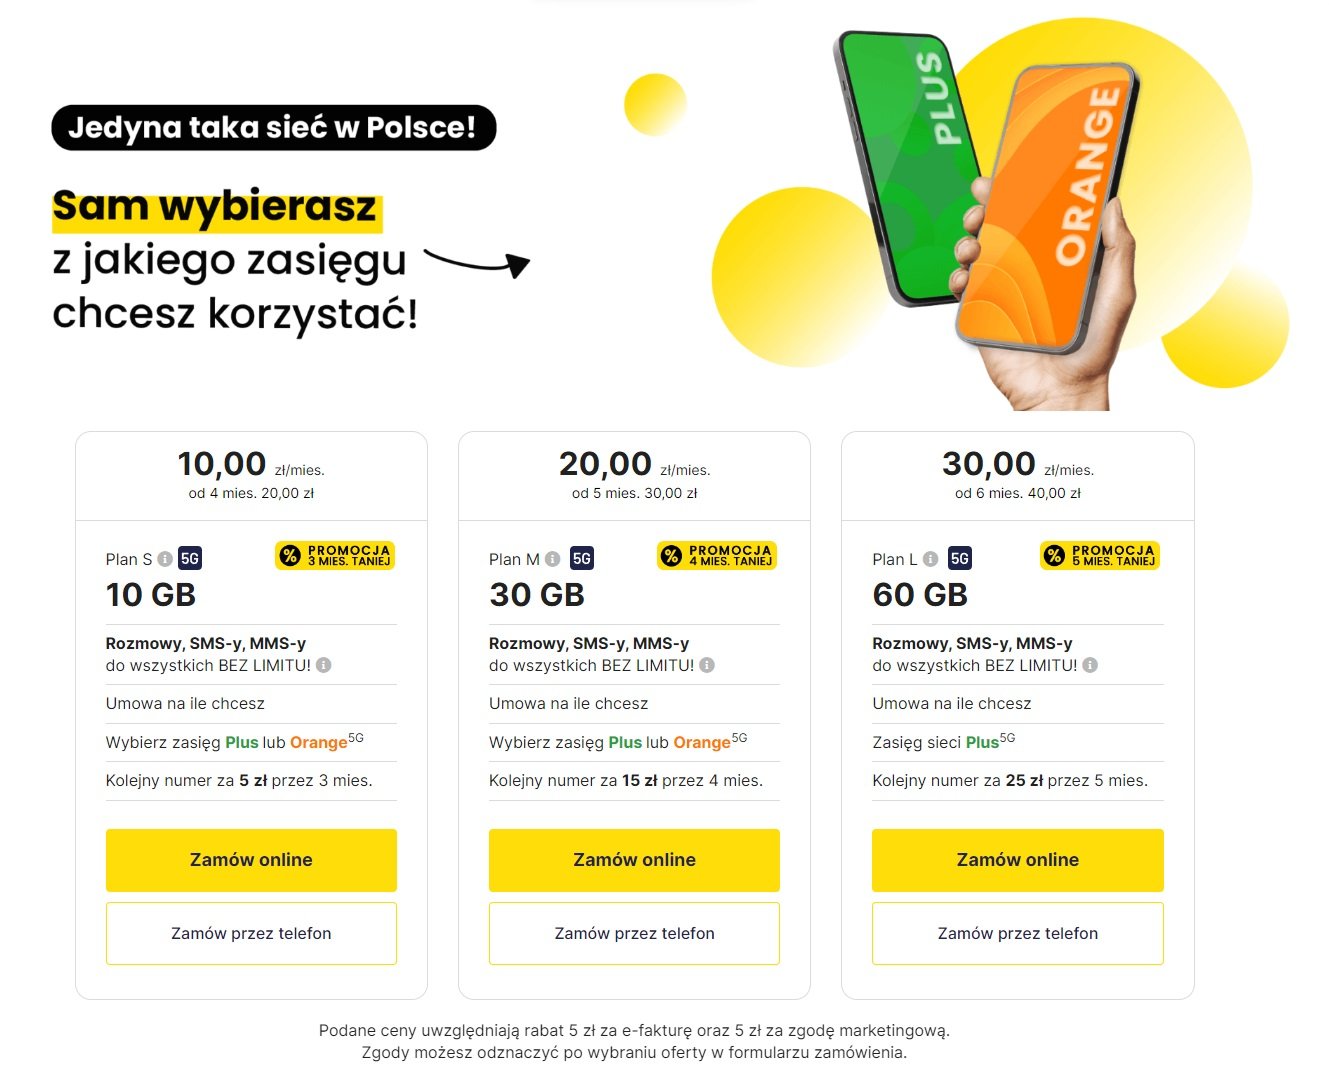This screenshot has width=1329, height=1067.
Task: Order the 60 GB plan online
Action: pos(1018,860)
